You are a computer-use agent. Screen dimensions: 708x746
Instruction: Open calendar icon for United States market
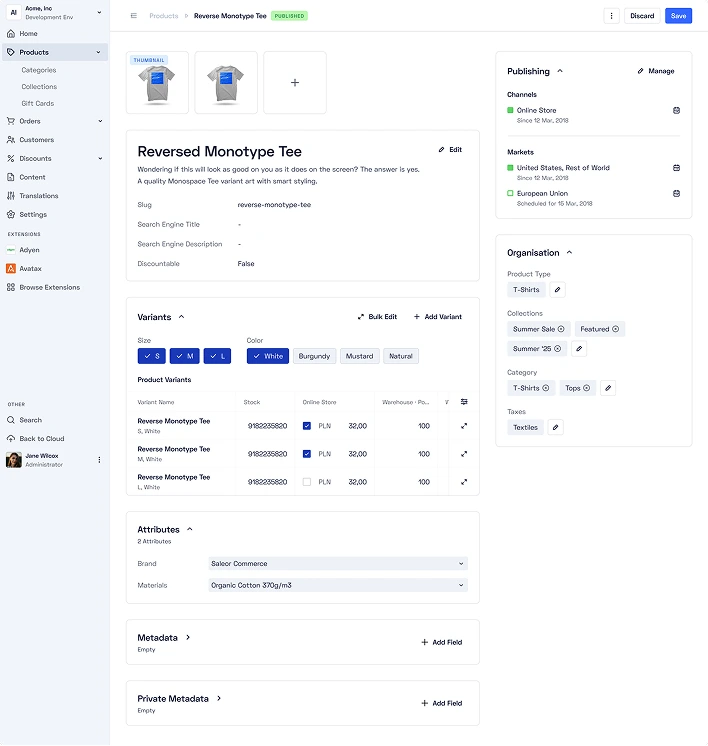676,168
